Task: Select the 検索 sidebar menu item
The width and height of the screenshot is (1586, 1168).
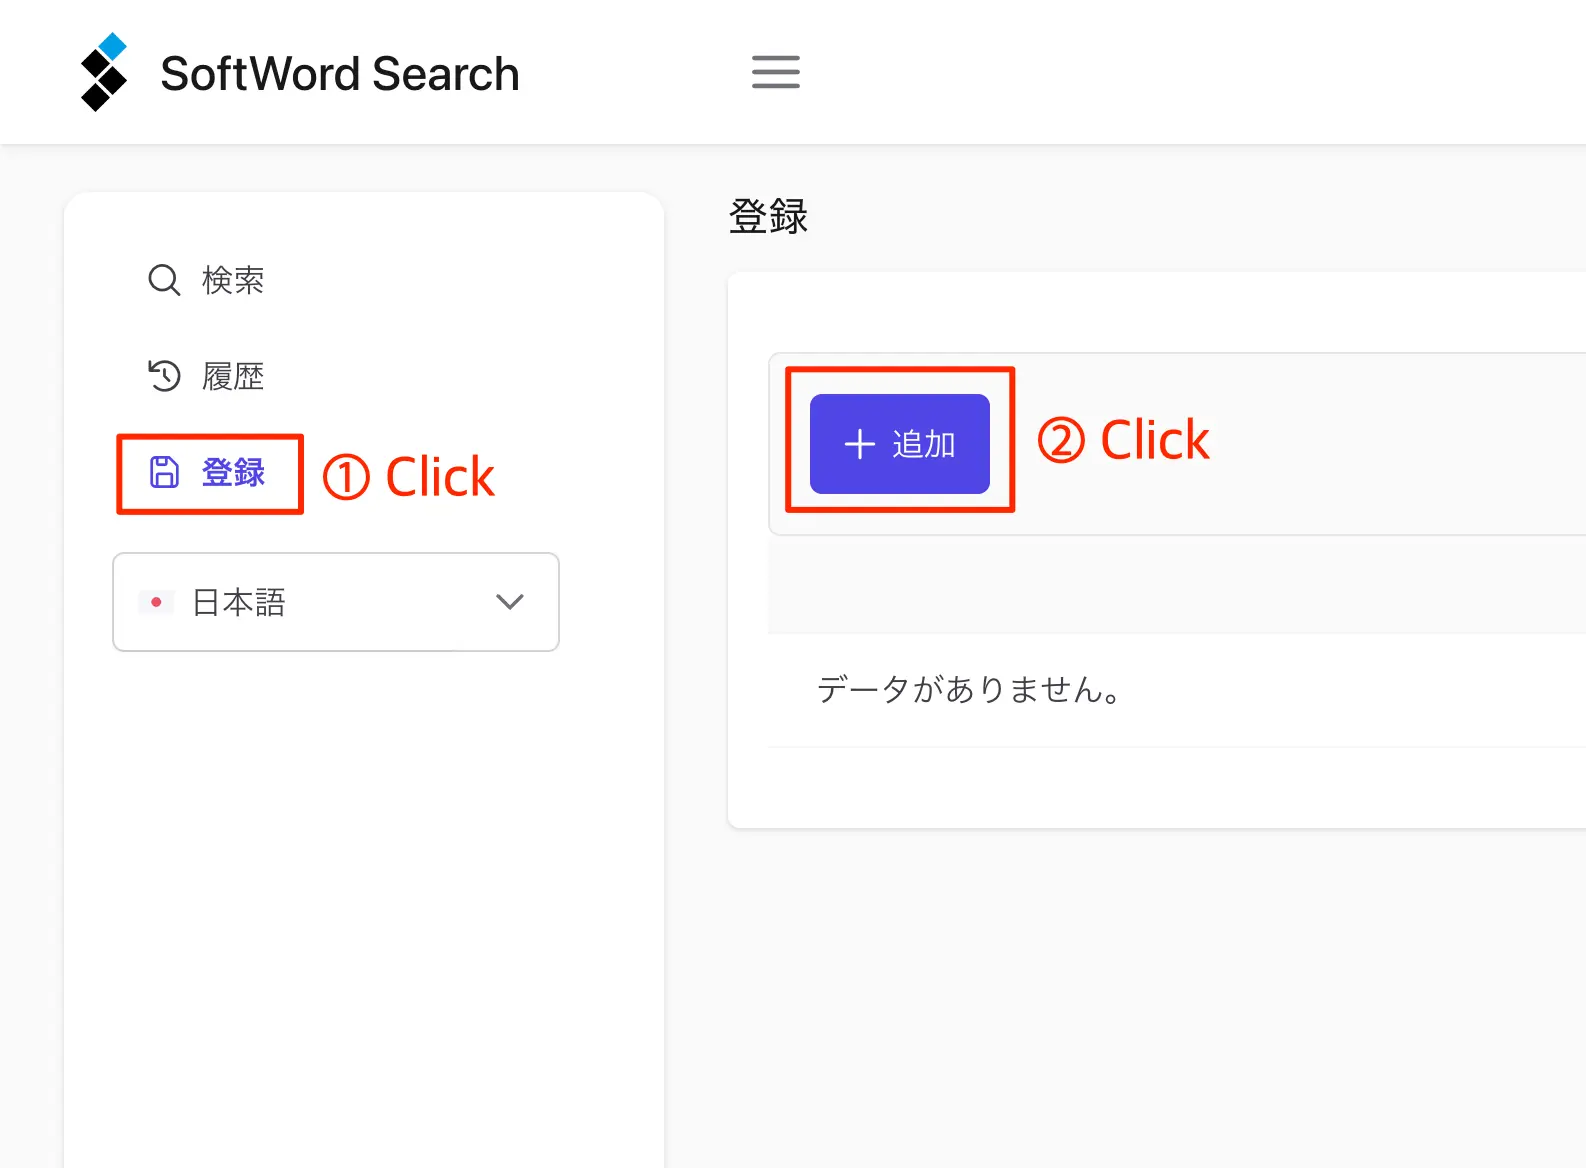Action: click(x=233, y=280)
